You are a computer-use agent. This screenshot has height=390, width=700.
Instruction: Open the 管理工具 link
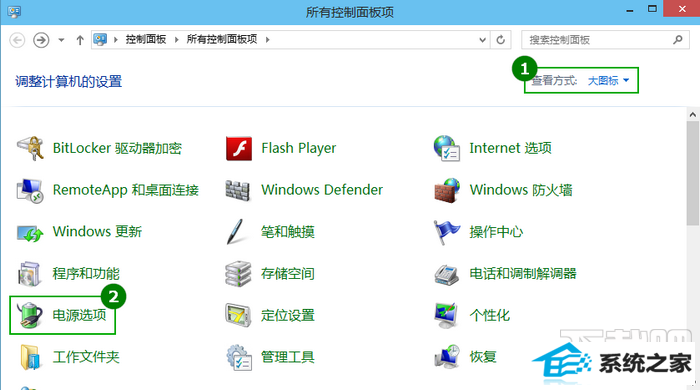pos(288,357)
